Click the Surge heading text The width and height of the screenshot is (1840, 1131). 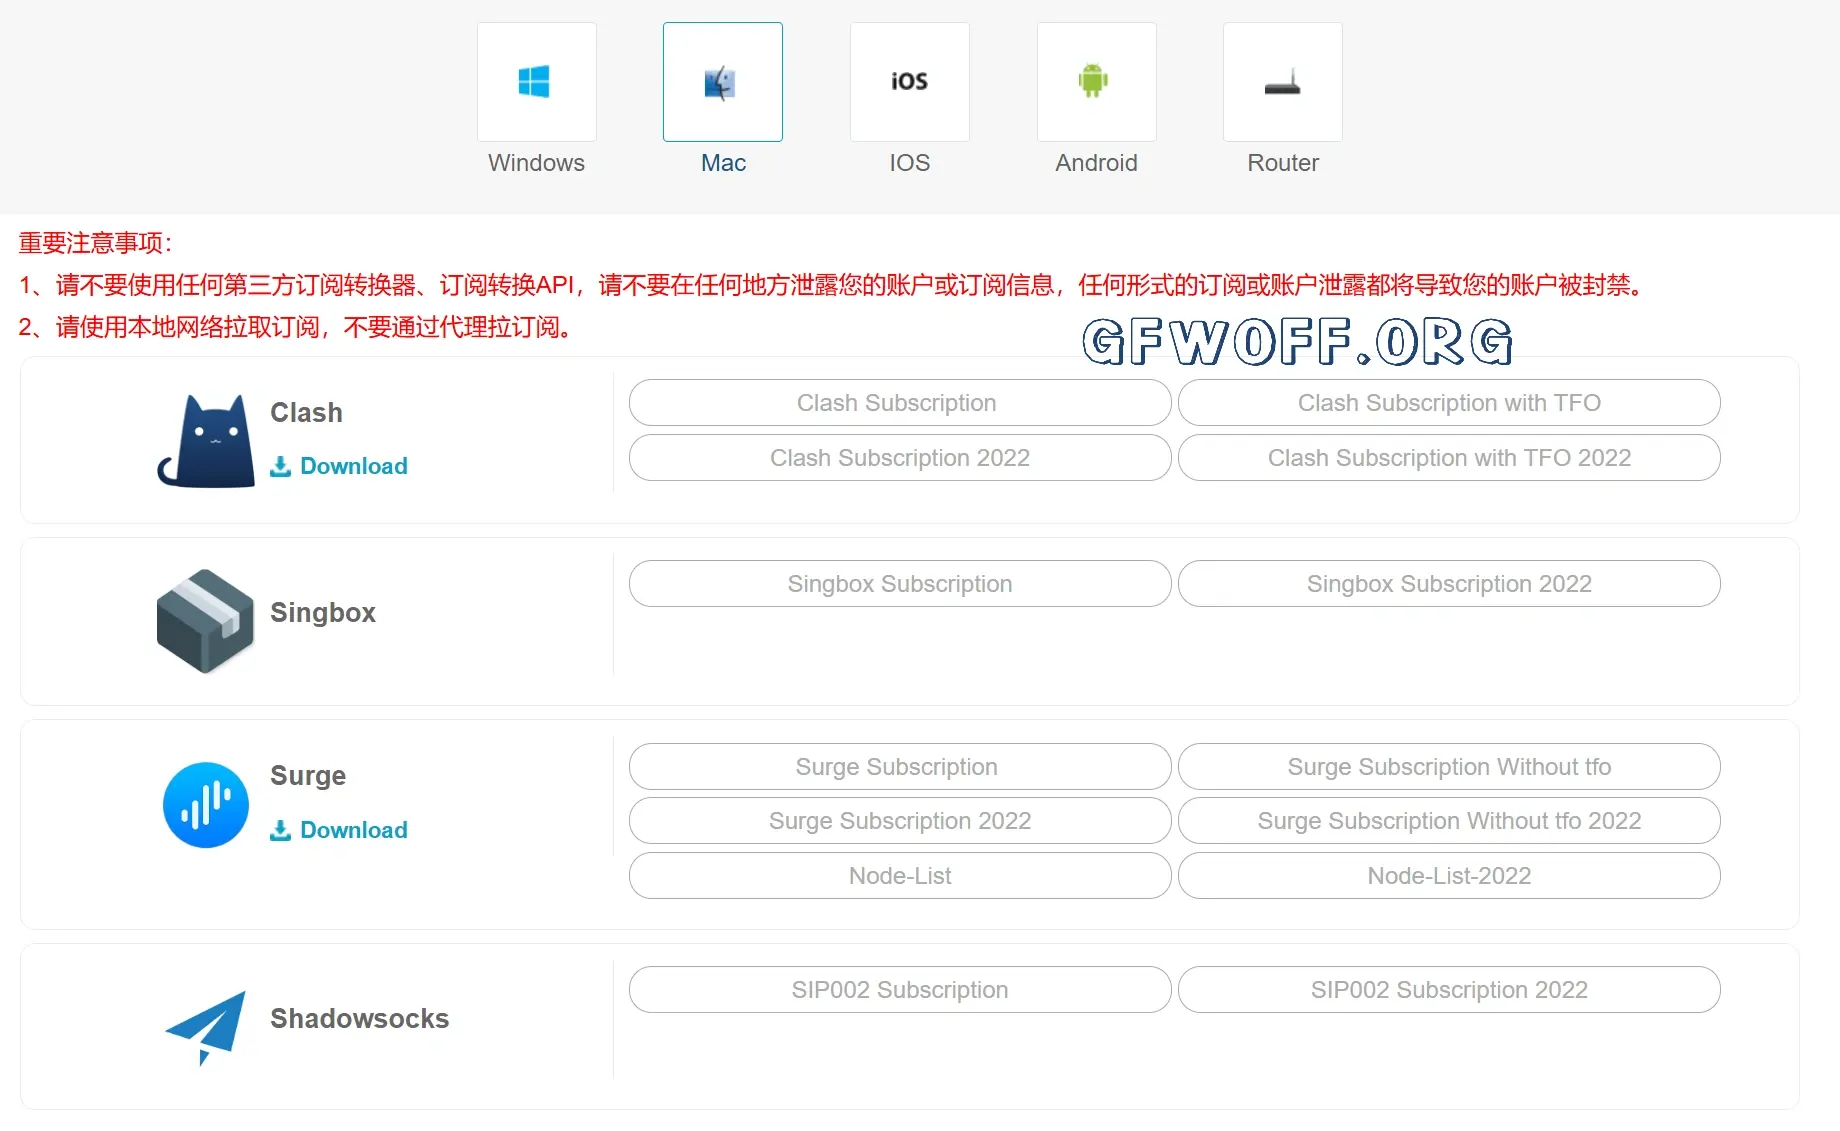pos(308,776)
